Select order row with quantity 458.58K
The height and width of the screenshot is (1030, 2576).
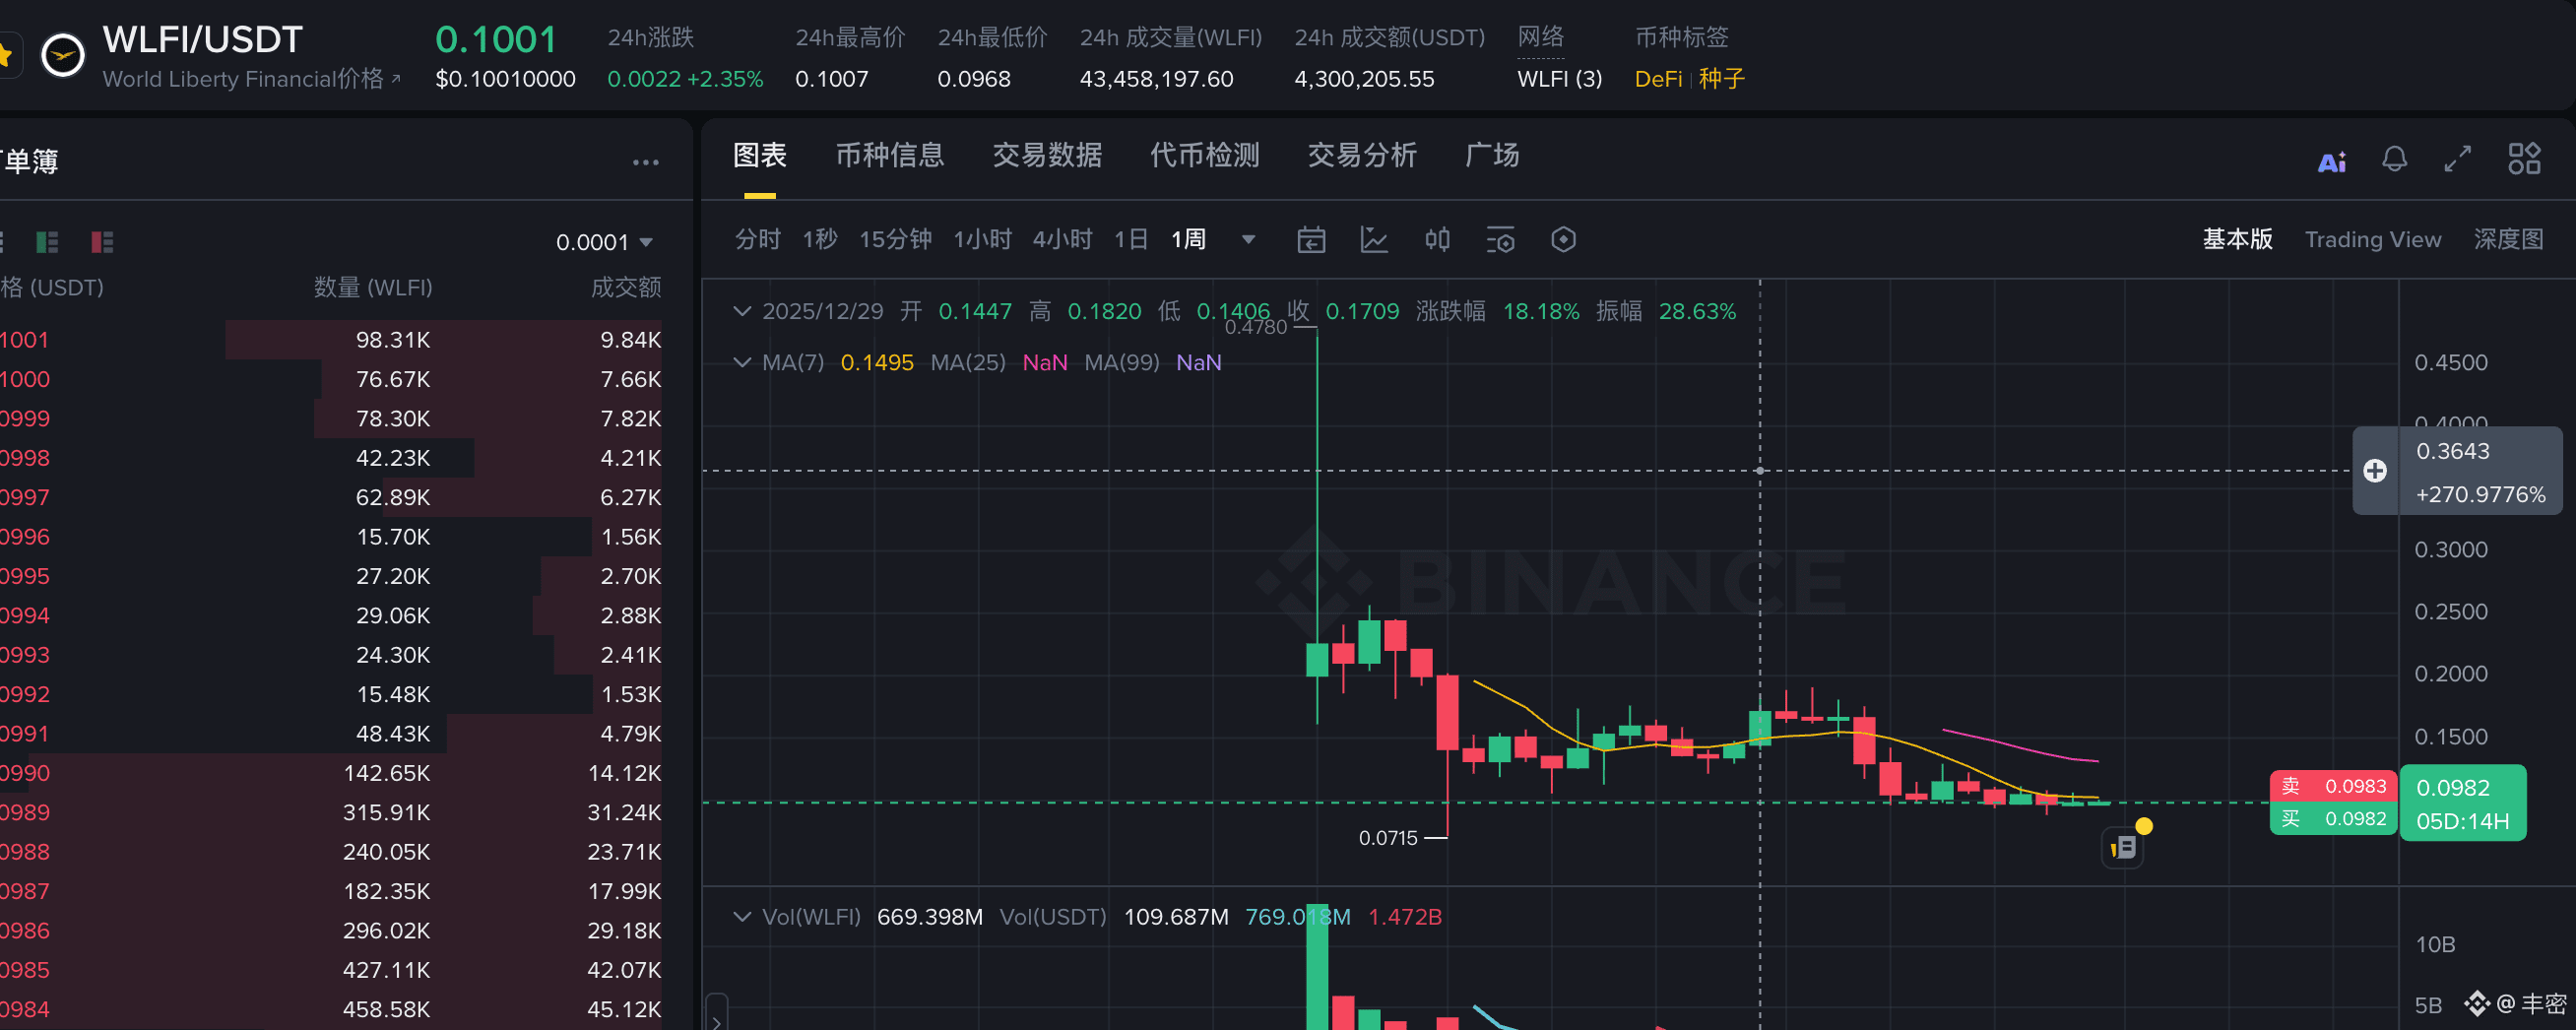tap(331, 1009)
